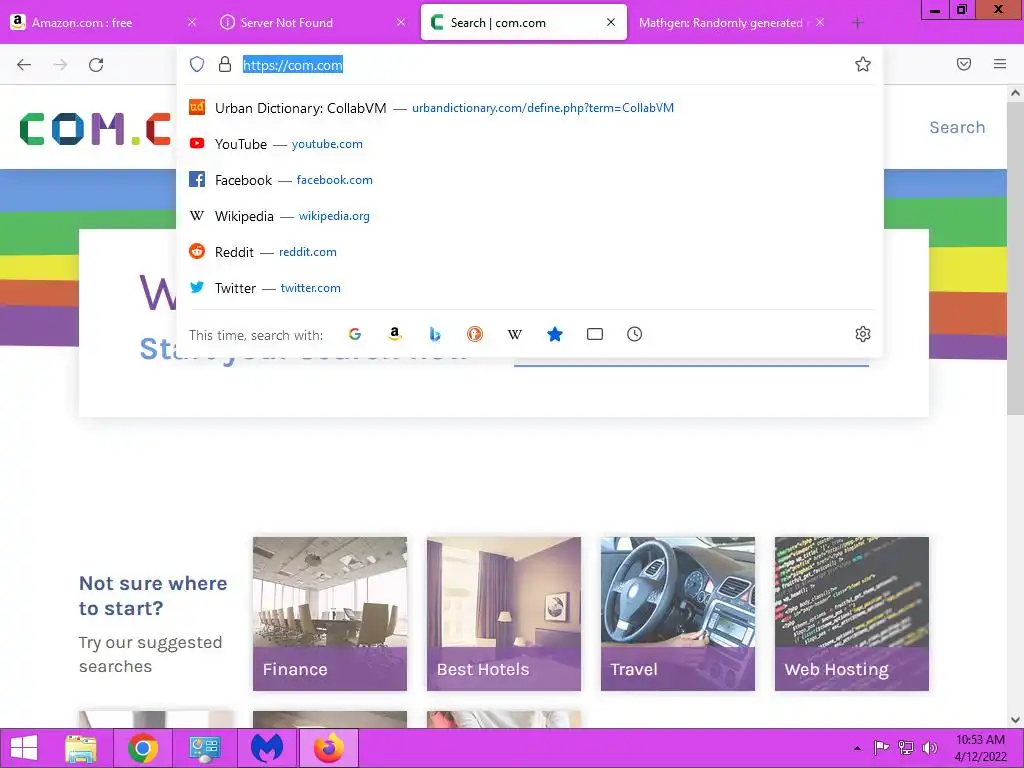Open the Facebook suggestion
The width and height of the screenshot is (1024, 768).
[x=529, y=180]
